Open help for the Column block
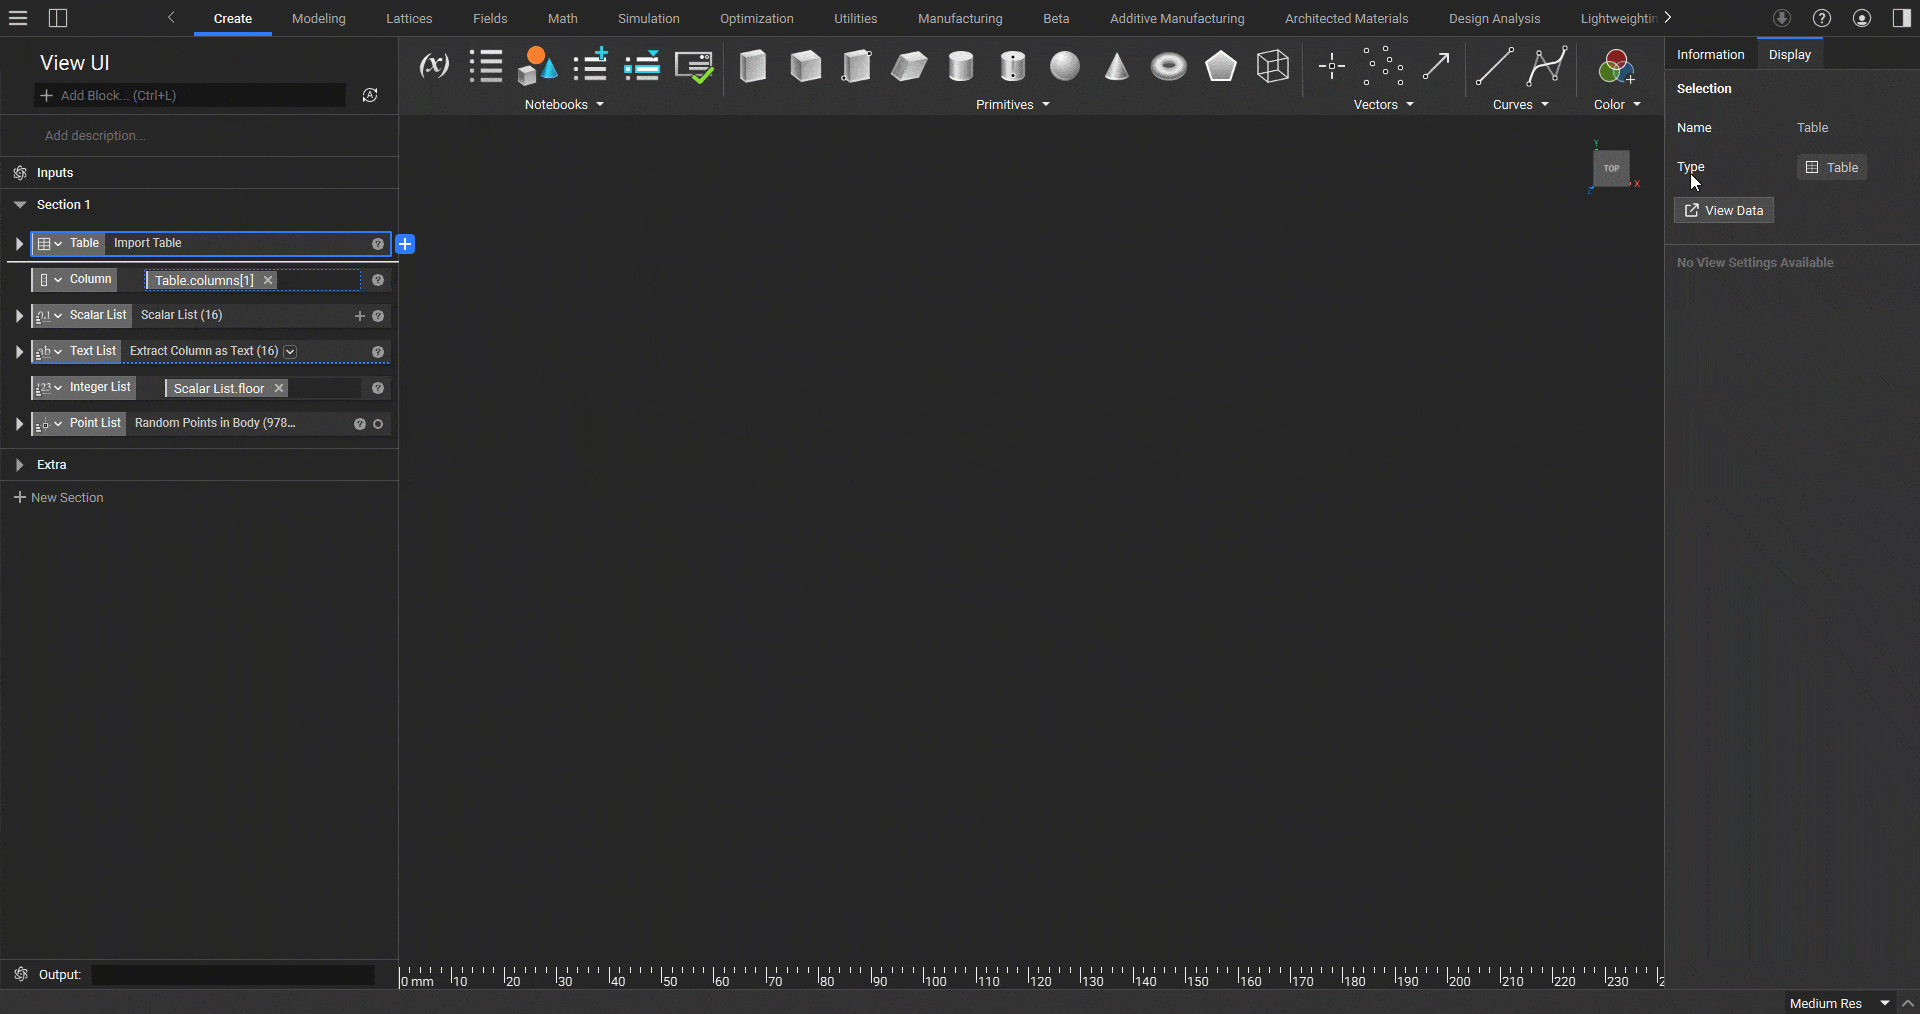The image size is (1920, 1014). (378, 281)
